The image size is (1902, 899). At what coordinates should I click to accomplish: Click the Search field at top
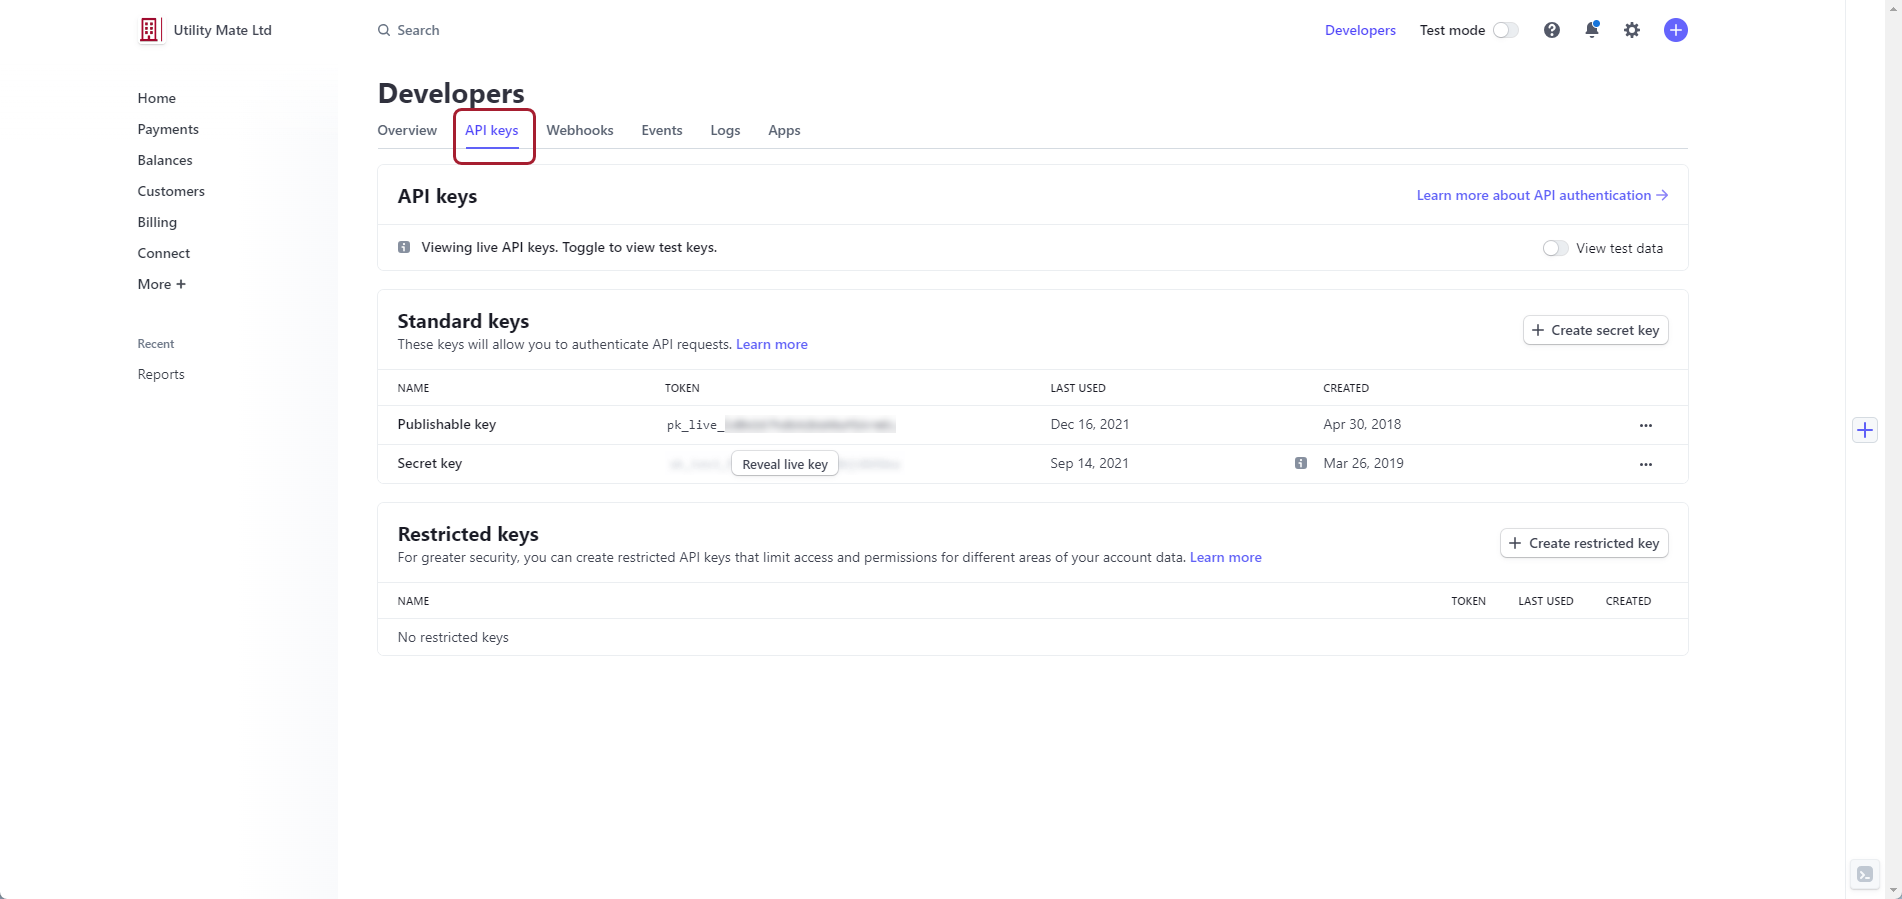click(x=418, y=30)
